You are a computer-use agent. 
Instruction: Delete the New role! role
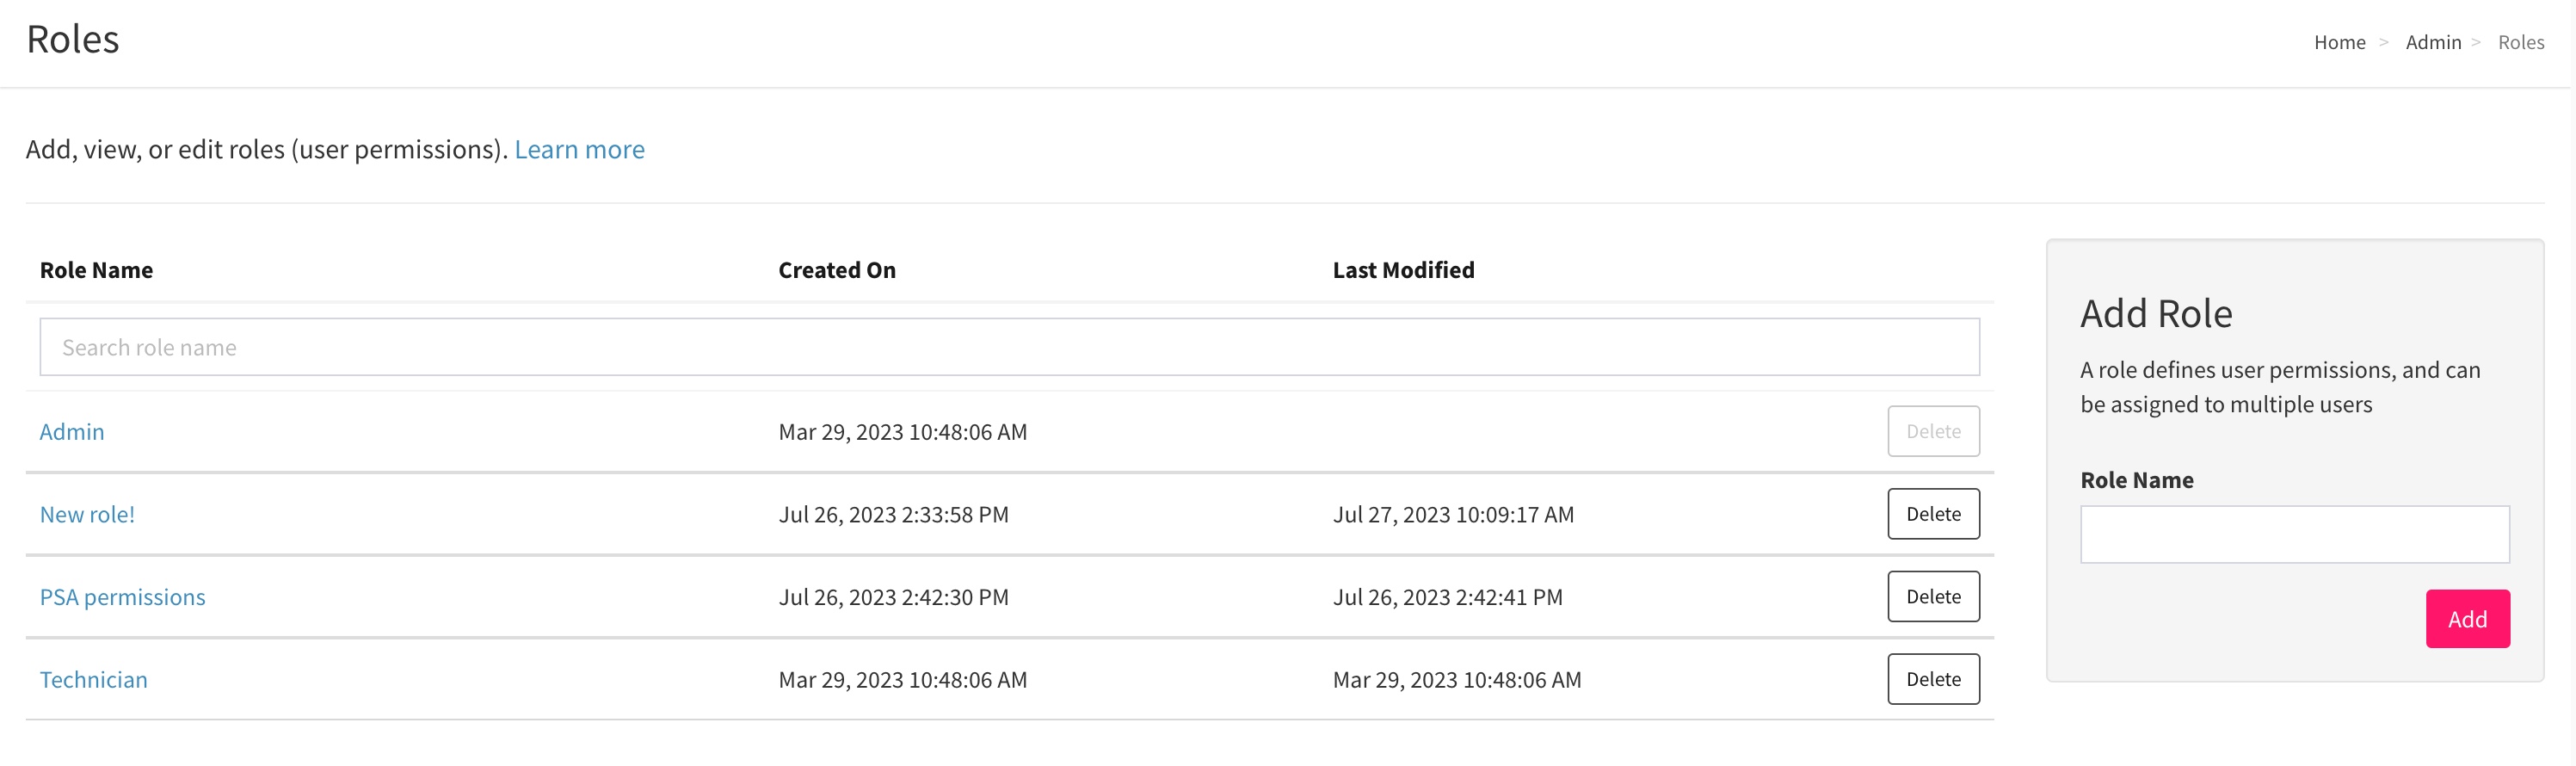pyautogui.click(x=1932, y=514)
